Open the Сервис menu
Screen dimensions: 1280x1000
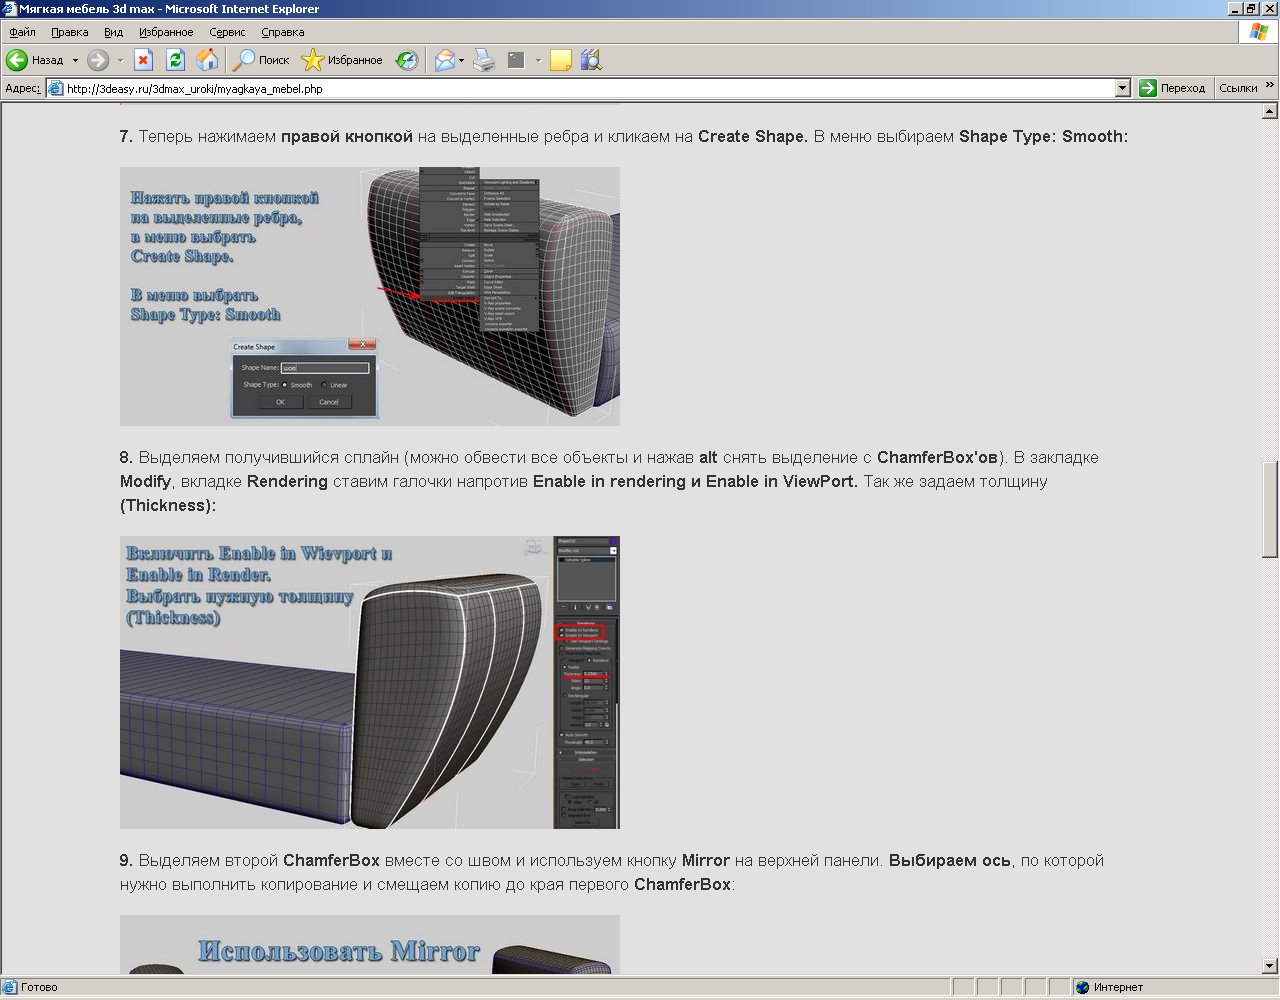[227, 32]
